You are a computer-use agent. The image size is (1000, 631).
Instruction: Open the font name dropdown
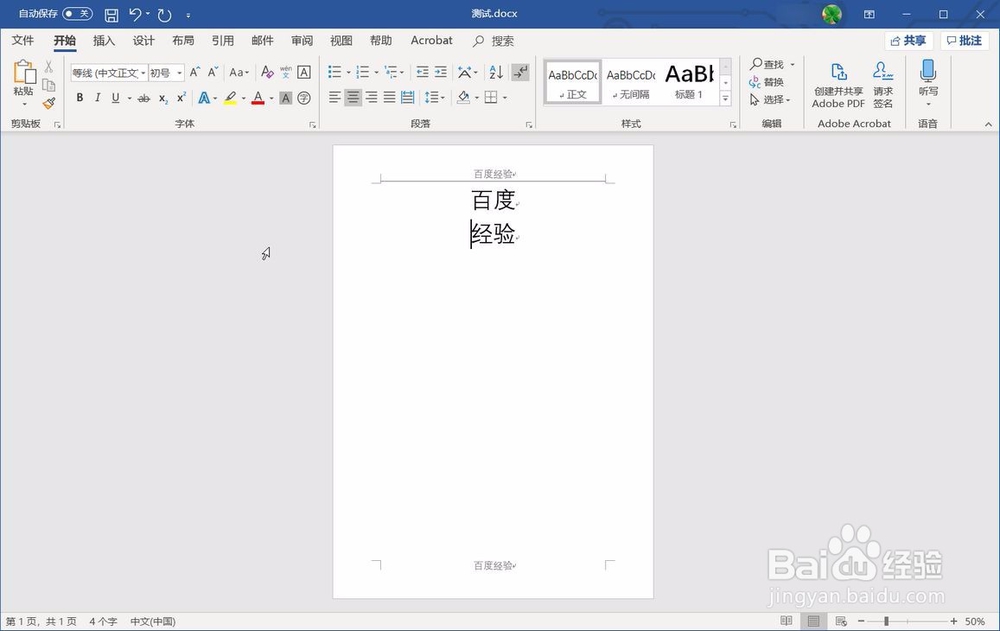point(143,73)
